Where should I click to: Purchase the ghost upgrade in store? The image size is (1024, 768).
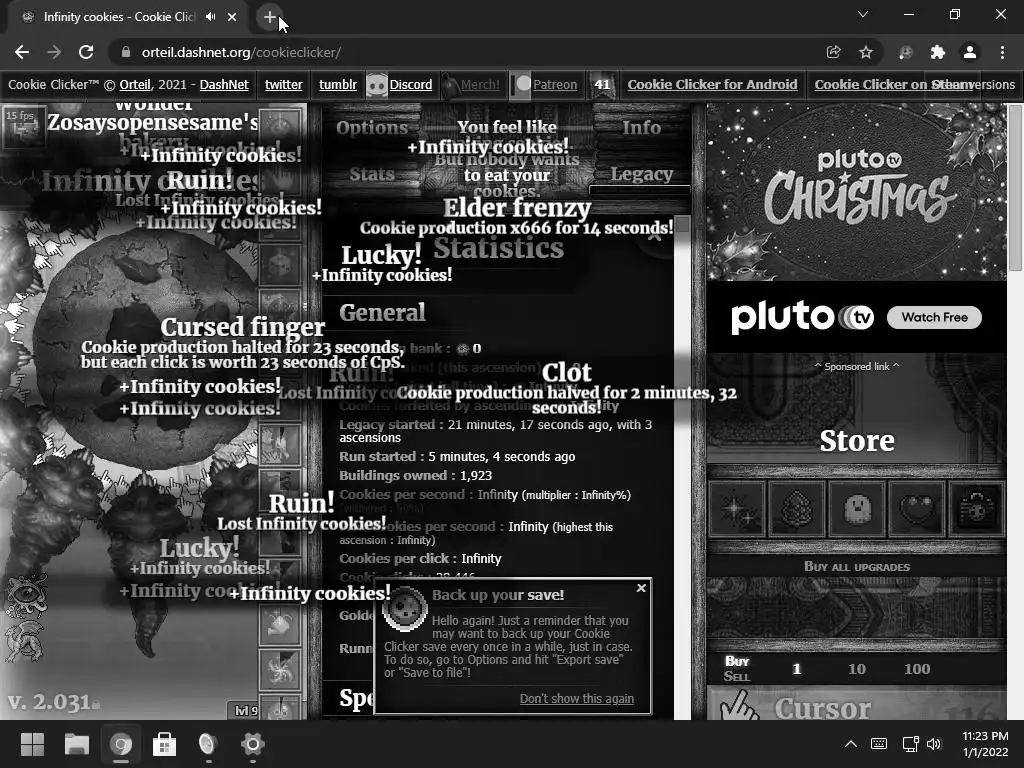tap(857, 508)
